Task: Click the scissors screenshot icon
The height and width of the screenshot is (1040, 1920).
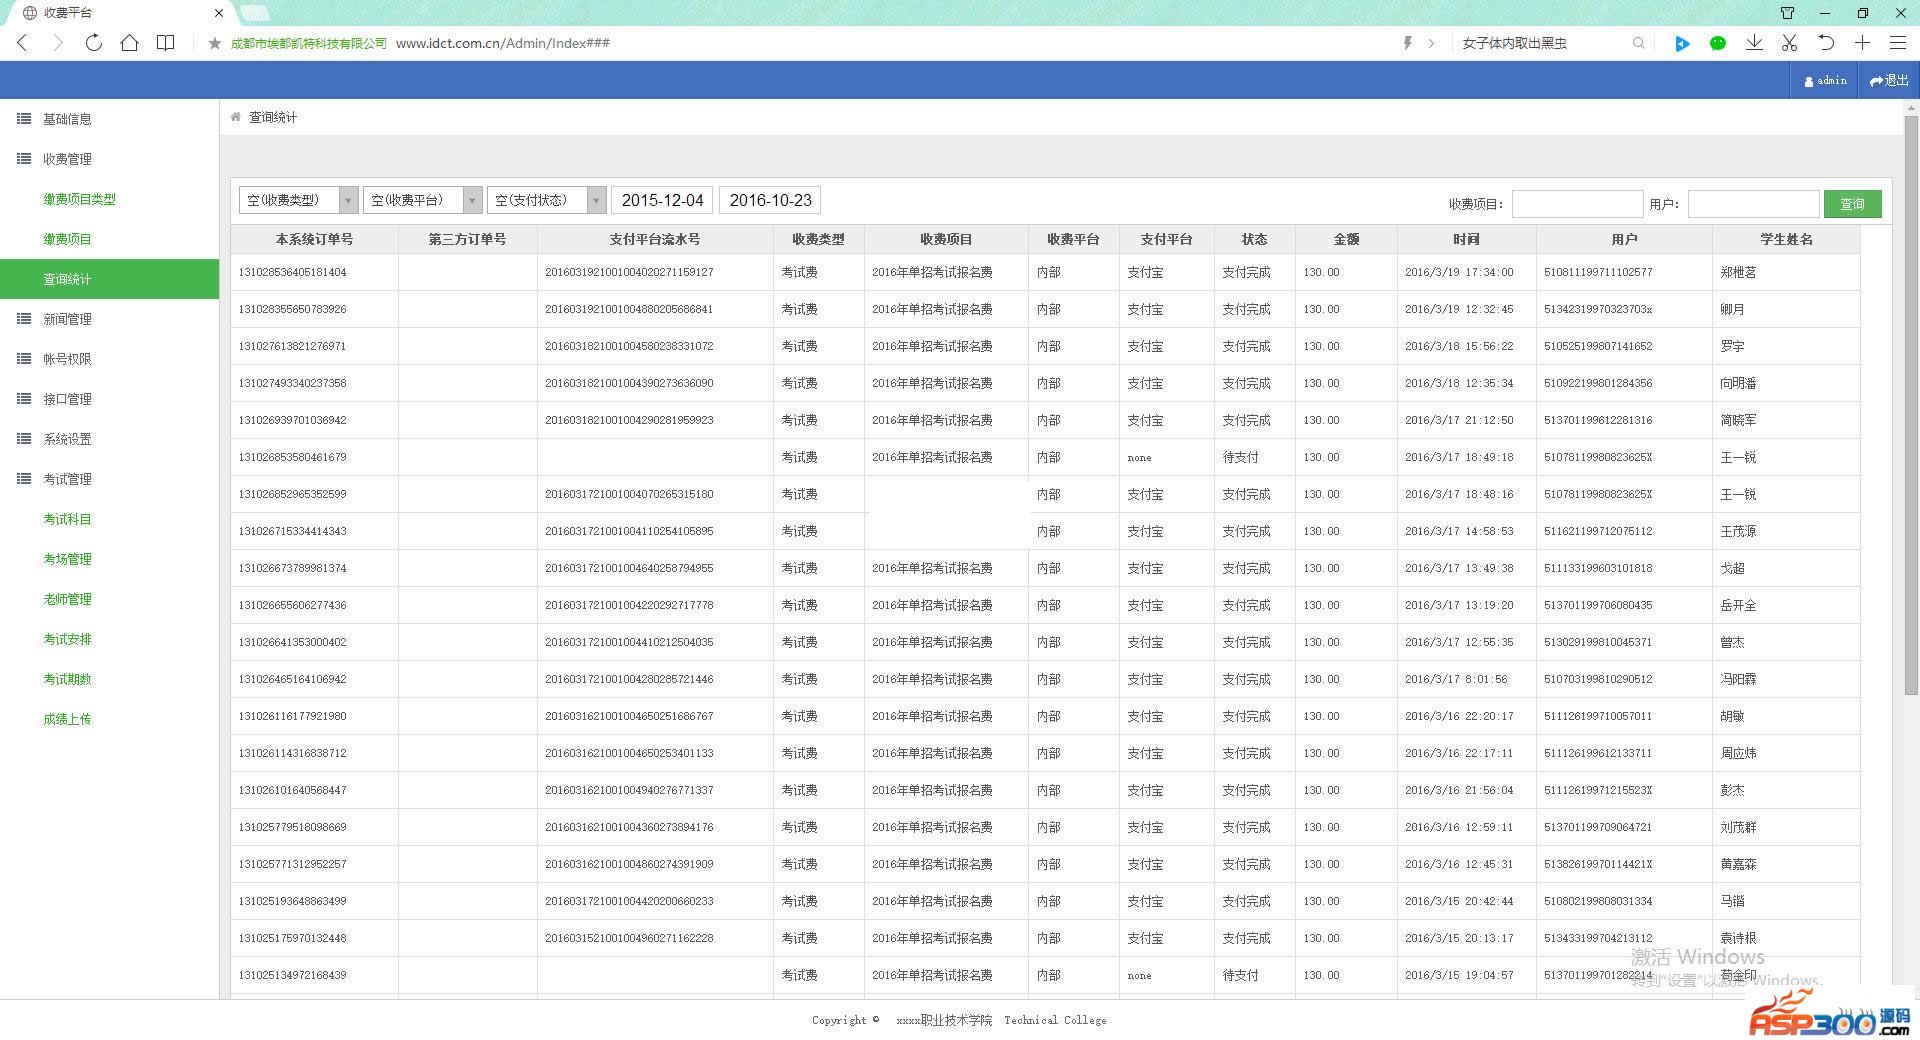Action: (x=1789, y=43)
